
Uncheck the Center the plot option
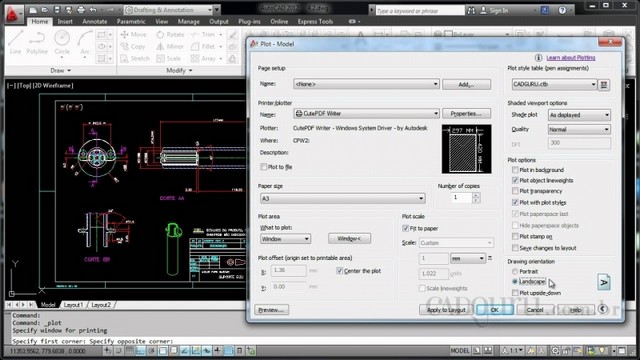click(x=340, y=271)
